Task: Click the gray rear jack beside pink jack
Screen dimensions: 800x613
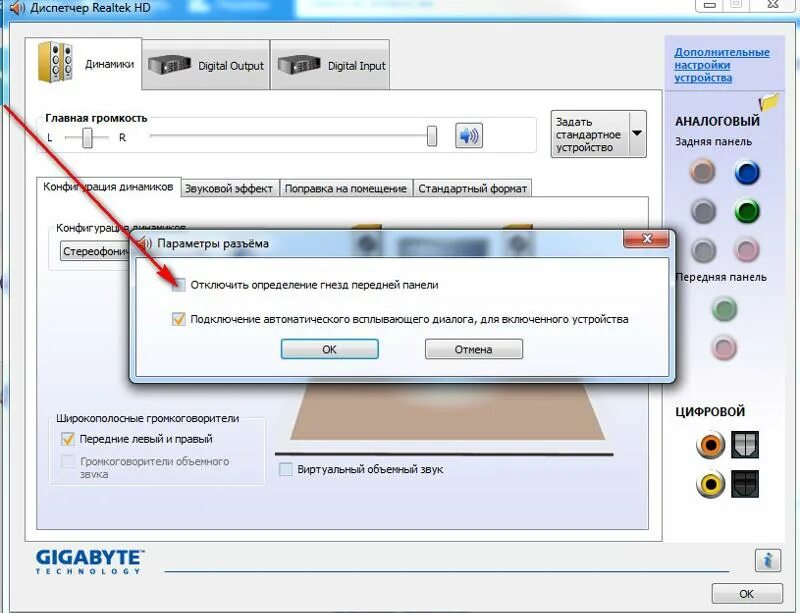Action: click(x=704, y=250)
